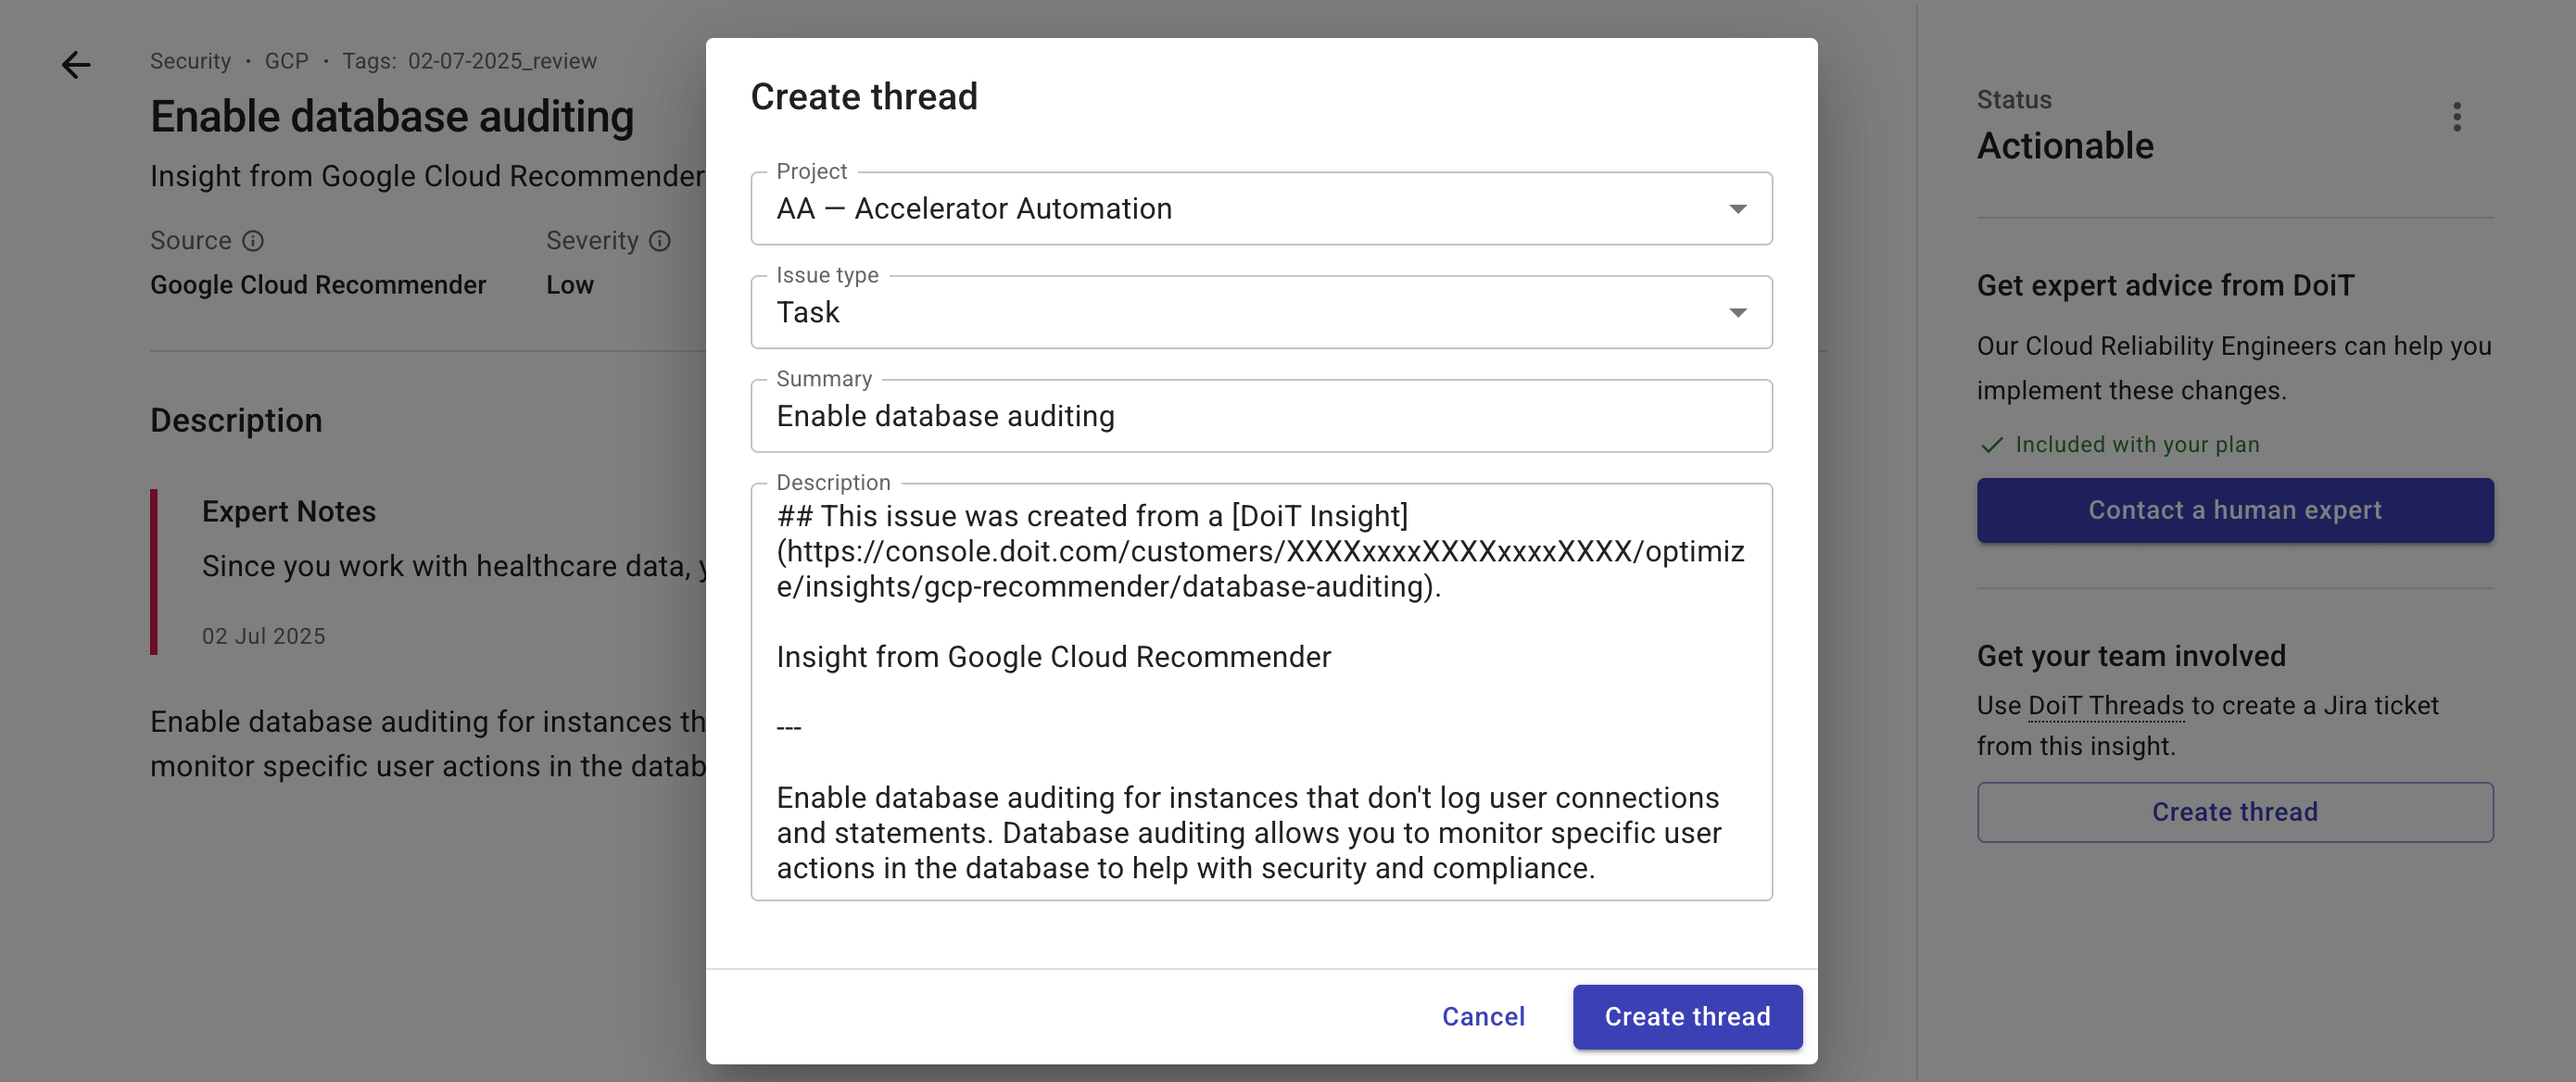This screenshot has width=2576, height=1082.
Task: Click the Project field dropdown arrow
Action: 1738,208
